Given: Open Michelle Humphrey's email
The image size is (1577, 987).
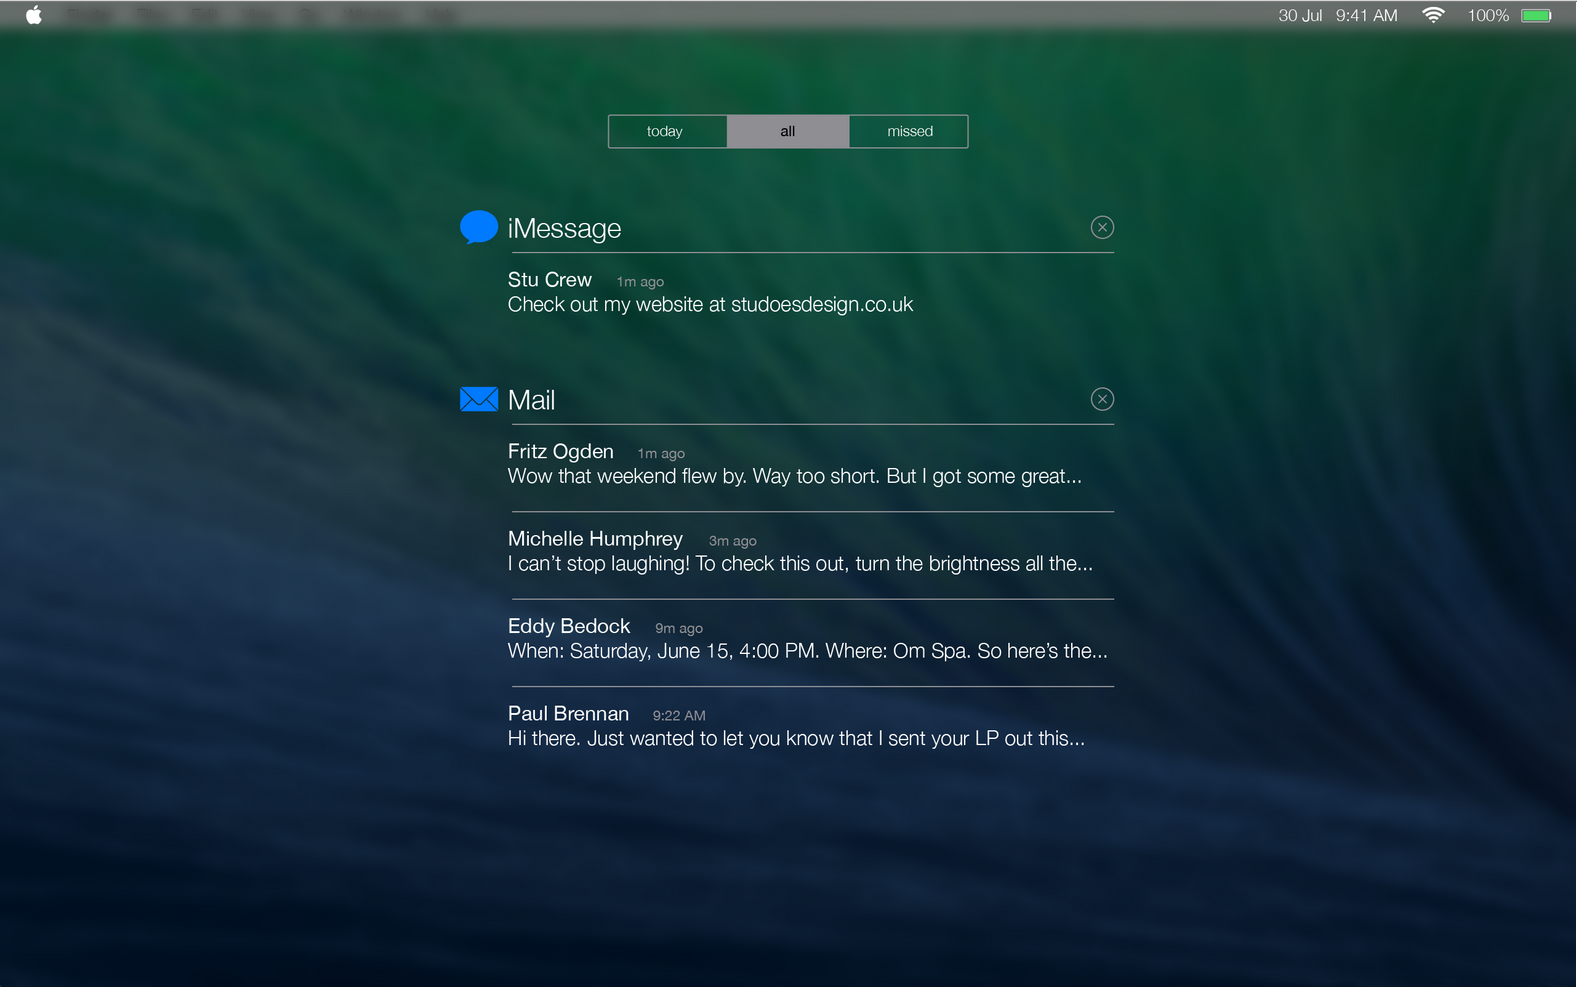Looking at the screenshot, I should (x=811, y=551).
